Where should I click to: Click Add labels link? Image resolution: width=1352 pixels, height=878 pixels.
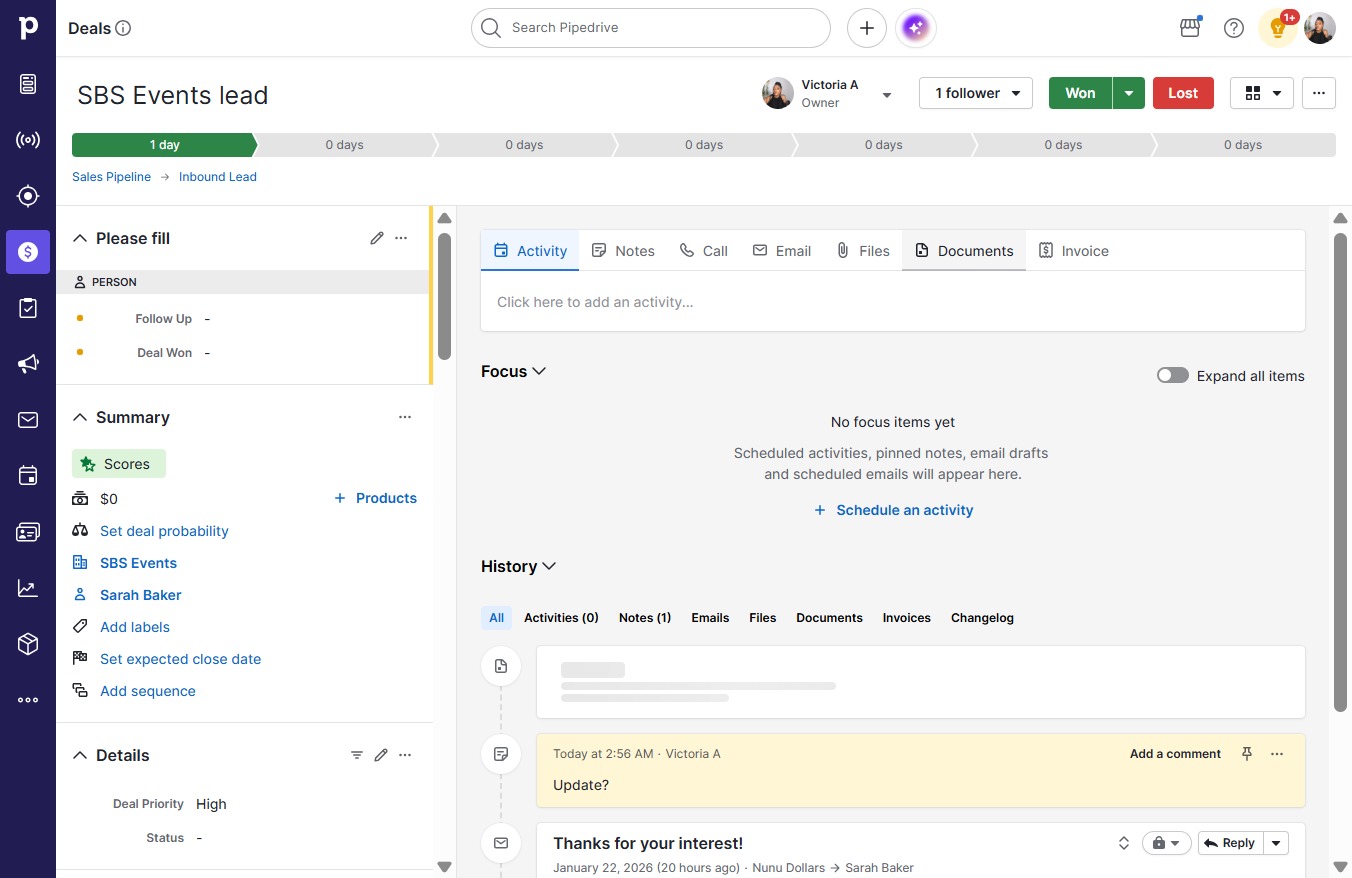pyautogui.click(x=135, y=627)
